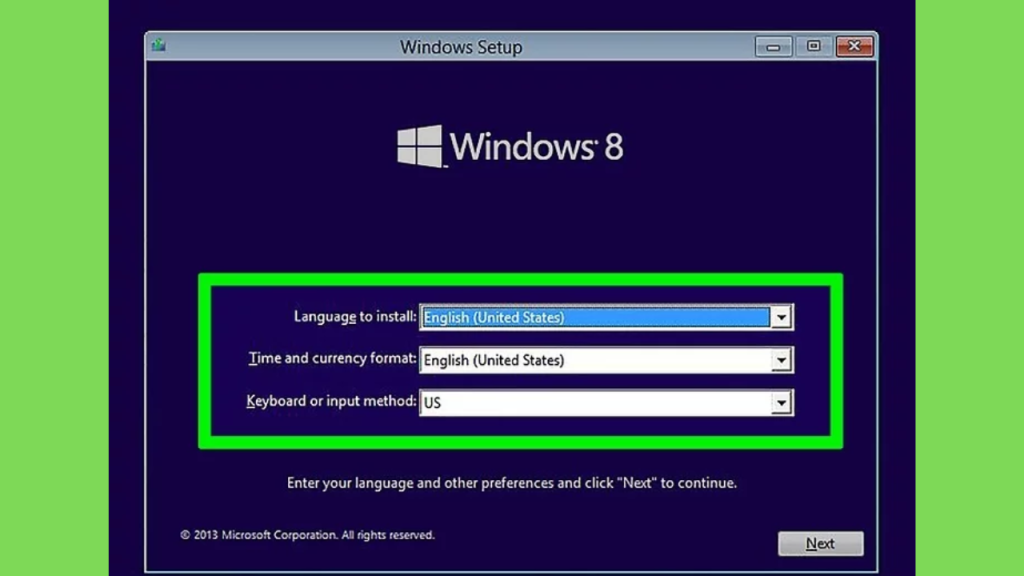Click the 'Language to install:' label
This screenshot has width=1024, height=576.
(x=355, y=317)
